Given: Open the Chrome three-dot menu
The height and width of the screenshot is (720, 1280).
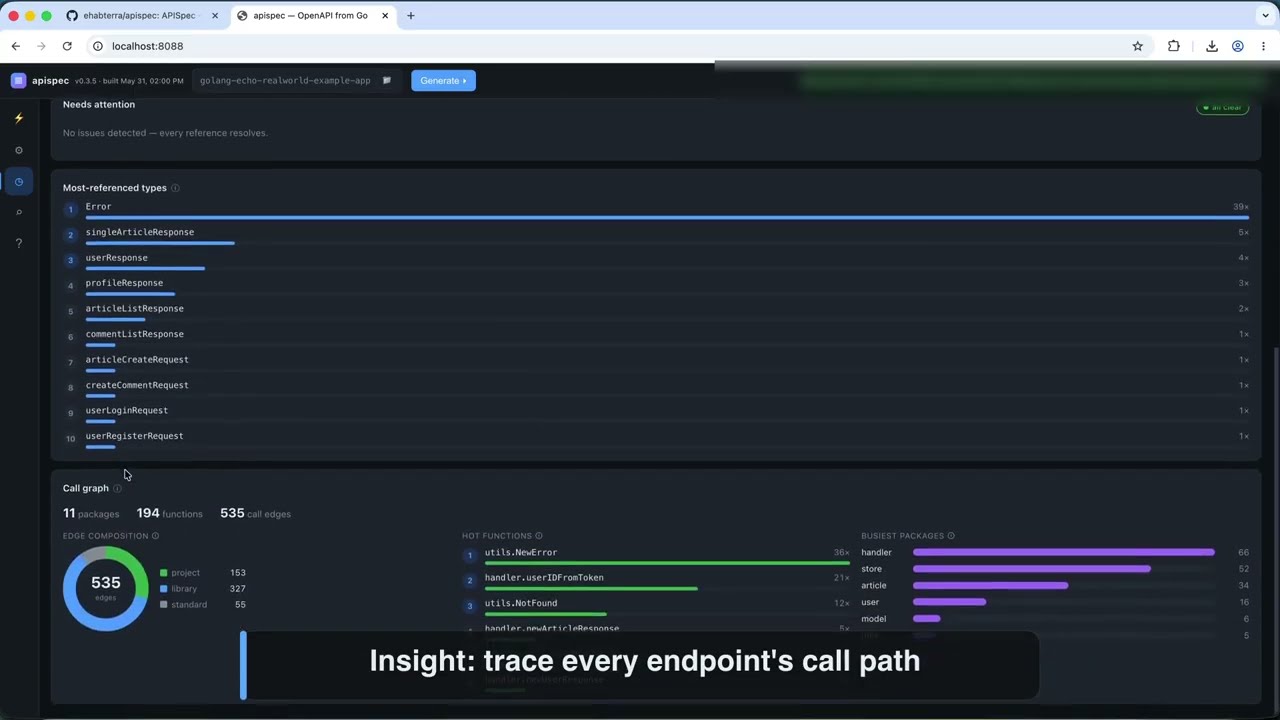Looking at the screenshot, I should coord(1264,46).
